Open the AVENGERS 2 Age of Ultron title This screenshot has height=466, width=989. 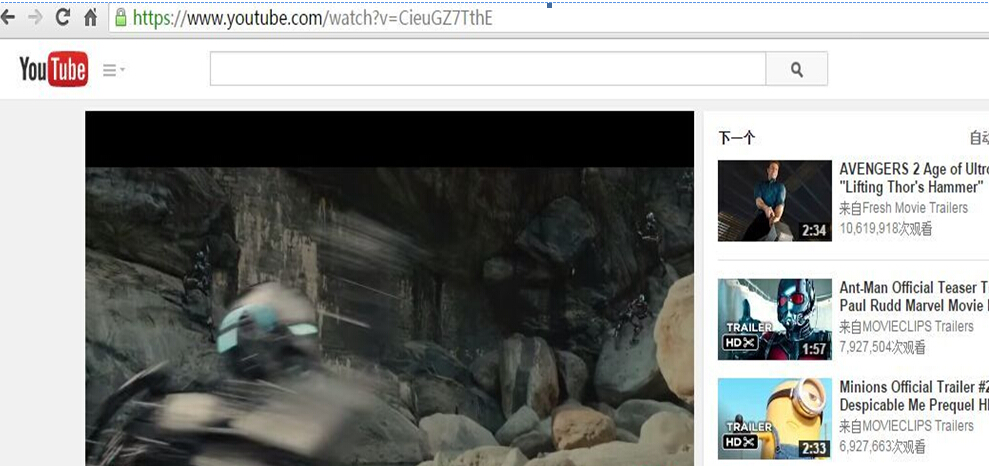pyautogui.click(x=914, y=178)
